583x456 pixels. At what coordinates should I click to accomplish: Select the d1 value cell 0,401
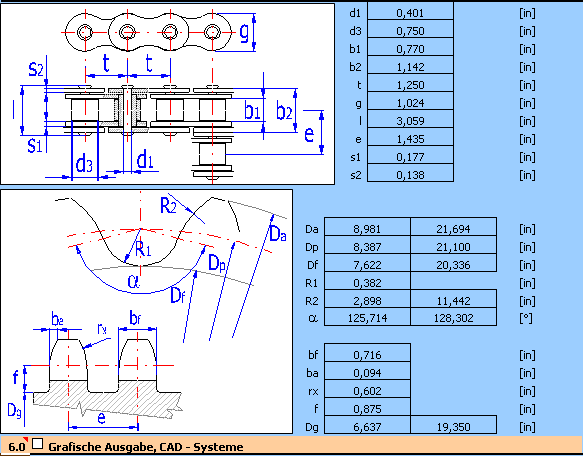[x=410, y=11]
